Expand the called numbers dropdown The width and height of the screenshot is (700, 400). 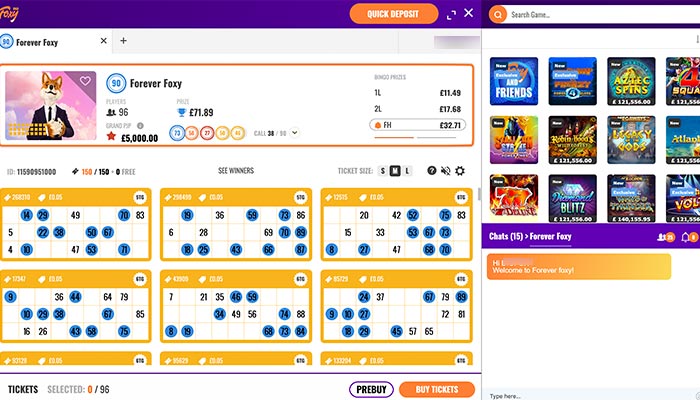click(295, 132)
